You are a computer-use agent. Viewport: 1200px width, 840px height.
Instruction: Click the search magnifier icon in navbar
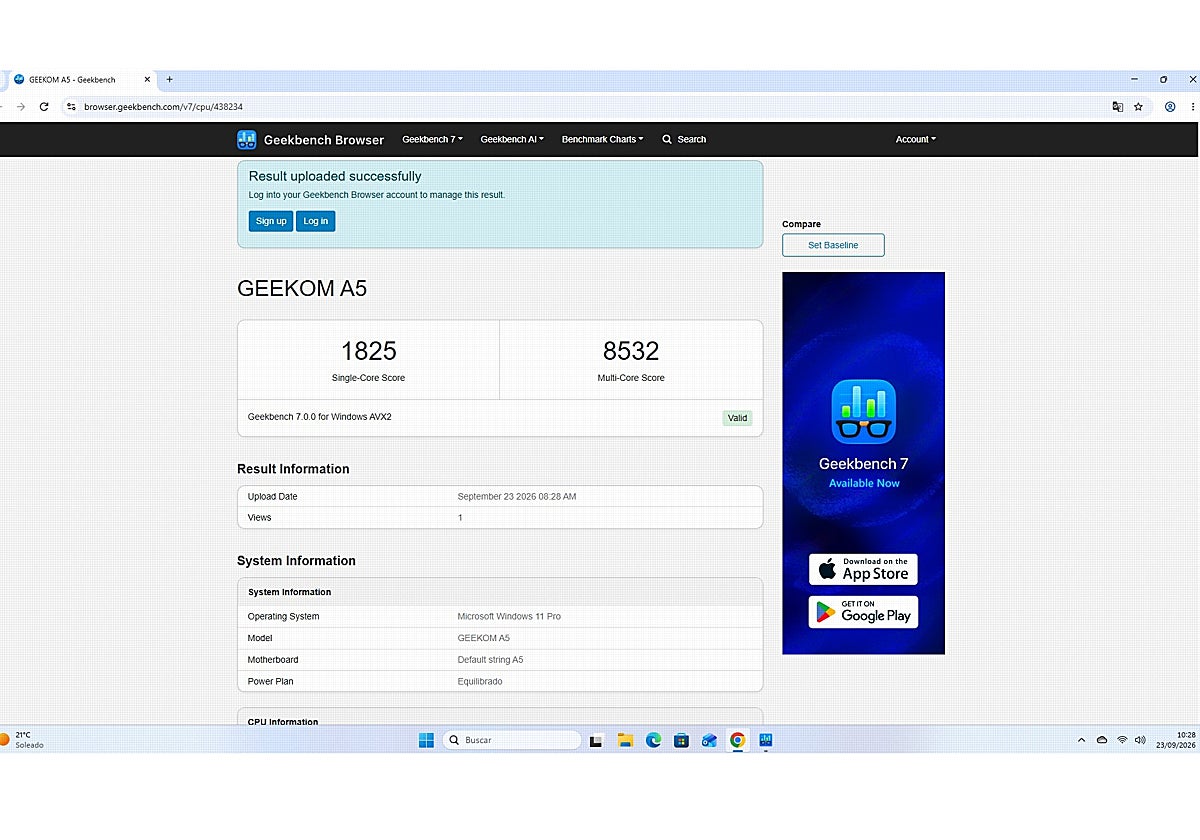(x=667, y=140)
